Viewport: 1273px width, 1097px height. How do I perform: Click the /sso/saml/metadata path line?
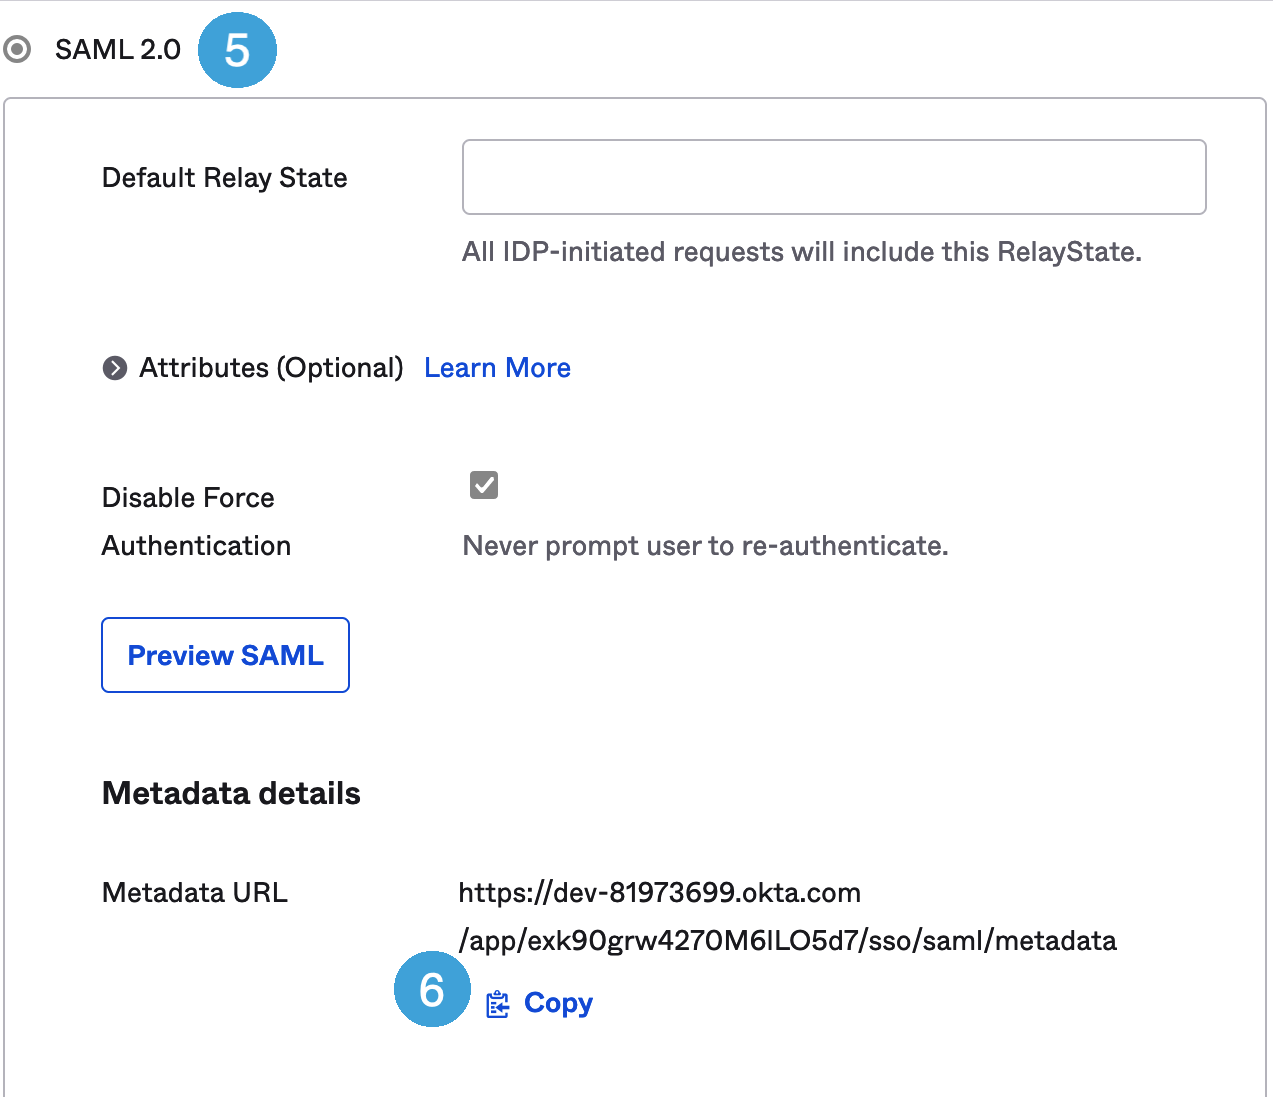pos(787,941)
